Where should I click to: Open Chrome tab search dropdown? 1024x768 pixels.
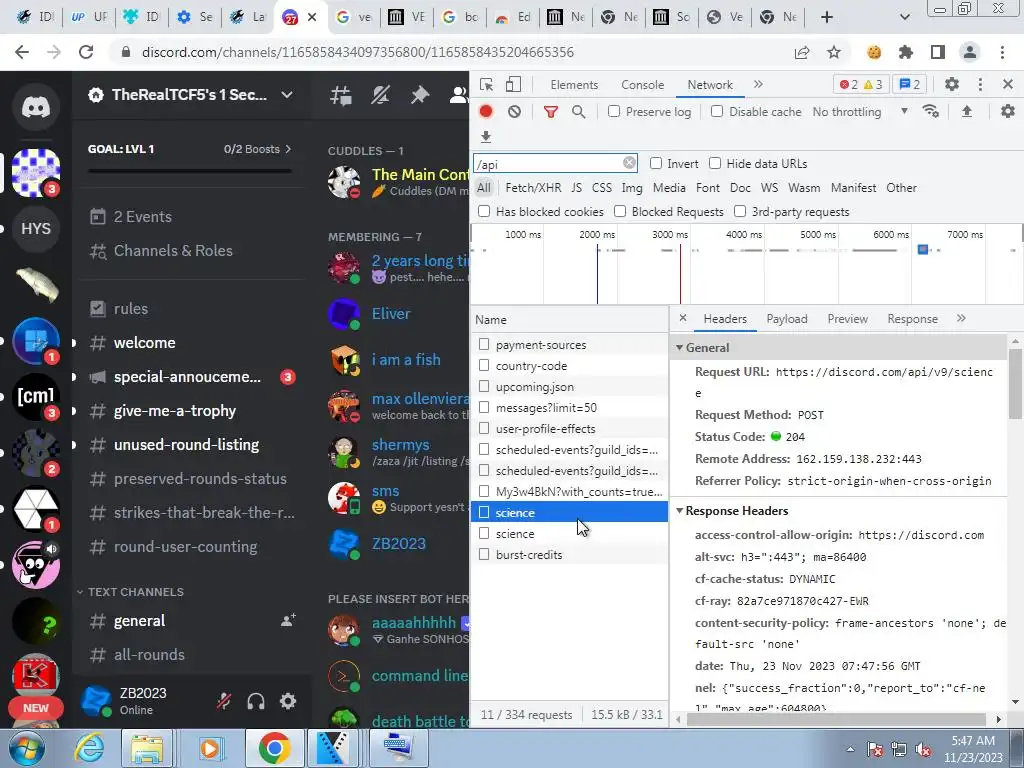(904, 17)
